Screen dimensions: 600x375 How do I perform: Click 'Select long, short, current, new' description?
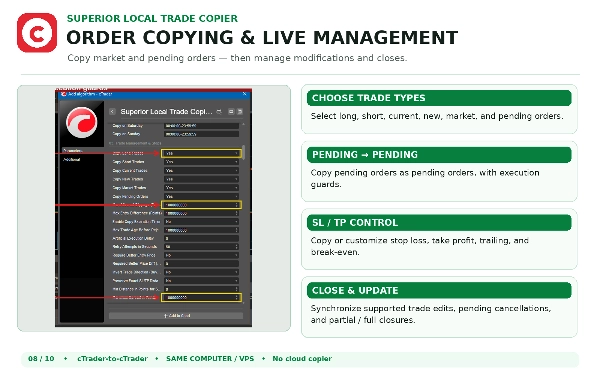tap(437, 116)
